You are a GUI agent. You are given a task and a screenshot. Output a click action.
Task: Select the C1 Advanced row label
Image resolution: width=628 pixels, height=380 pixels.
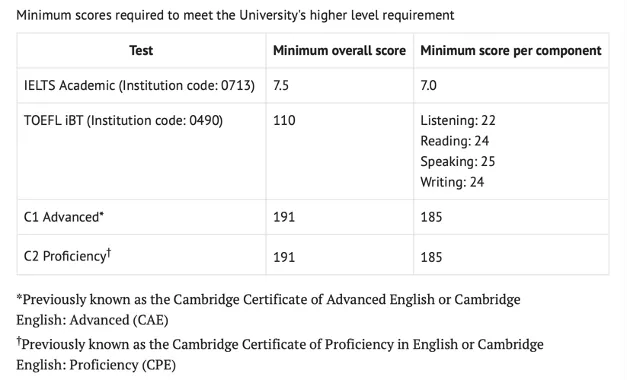point(64,217)
